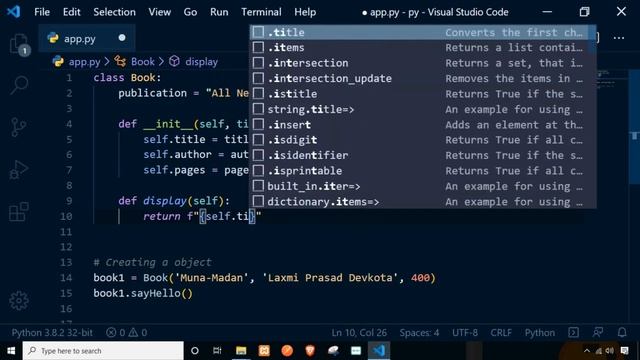Open Source Control view
Image resolution: width=640 pixels, height=360 pixels.
[18, 127]
